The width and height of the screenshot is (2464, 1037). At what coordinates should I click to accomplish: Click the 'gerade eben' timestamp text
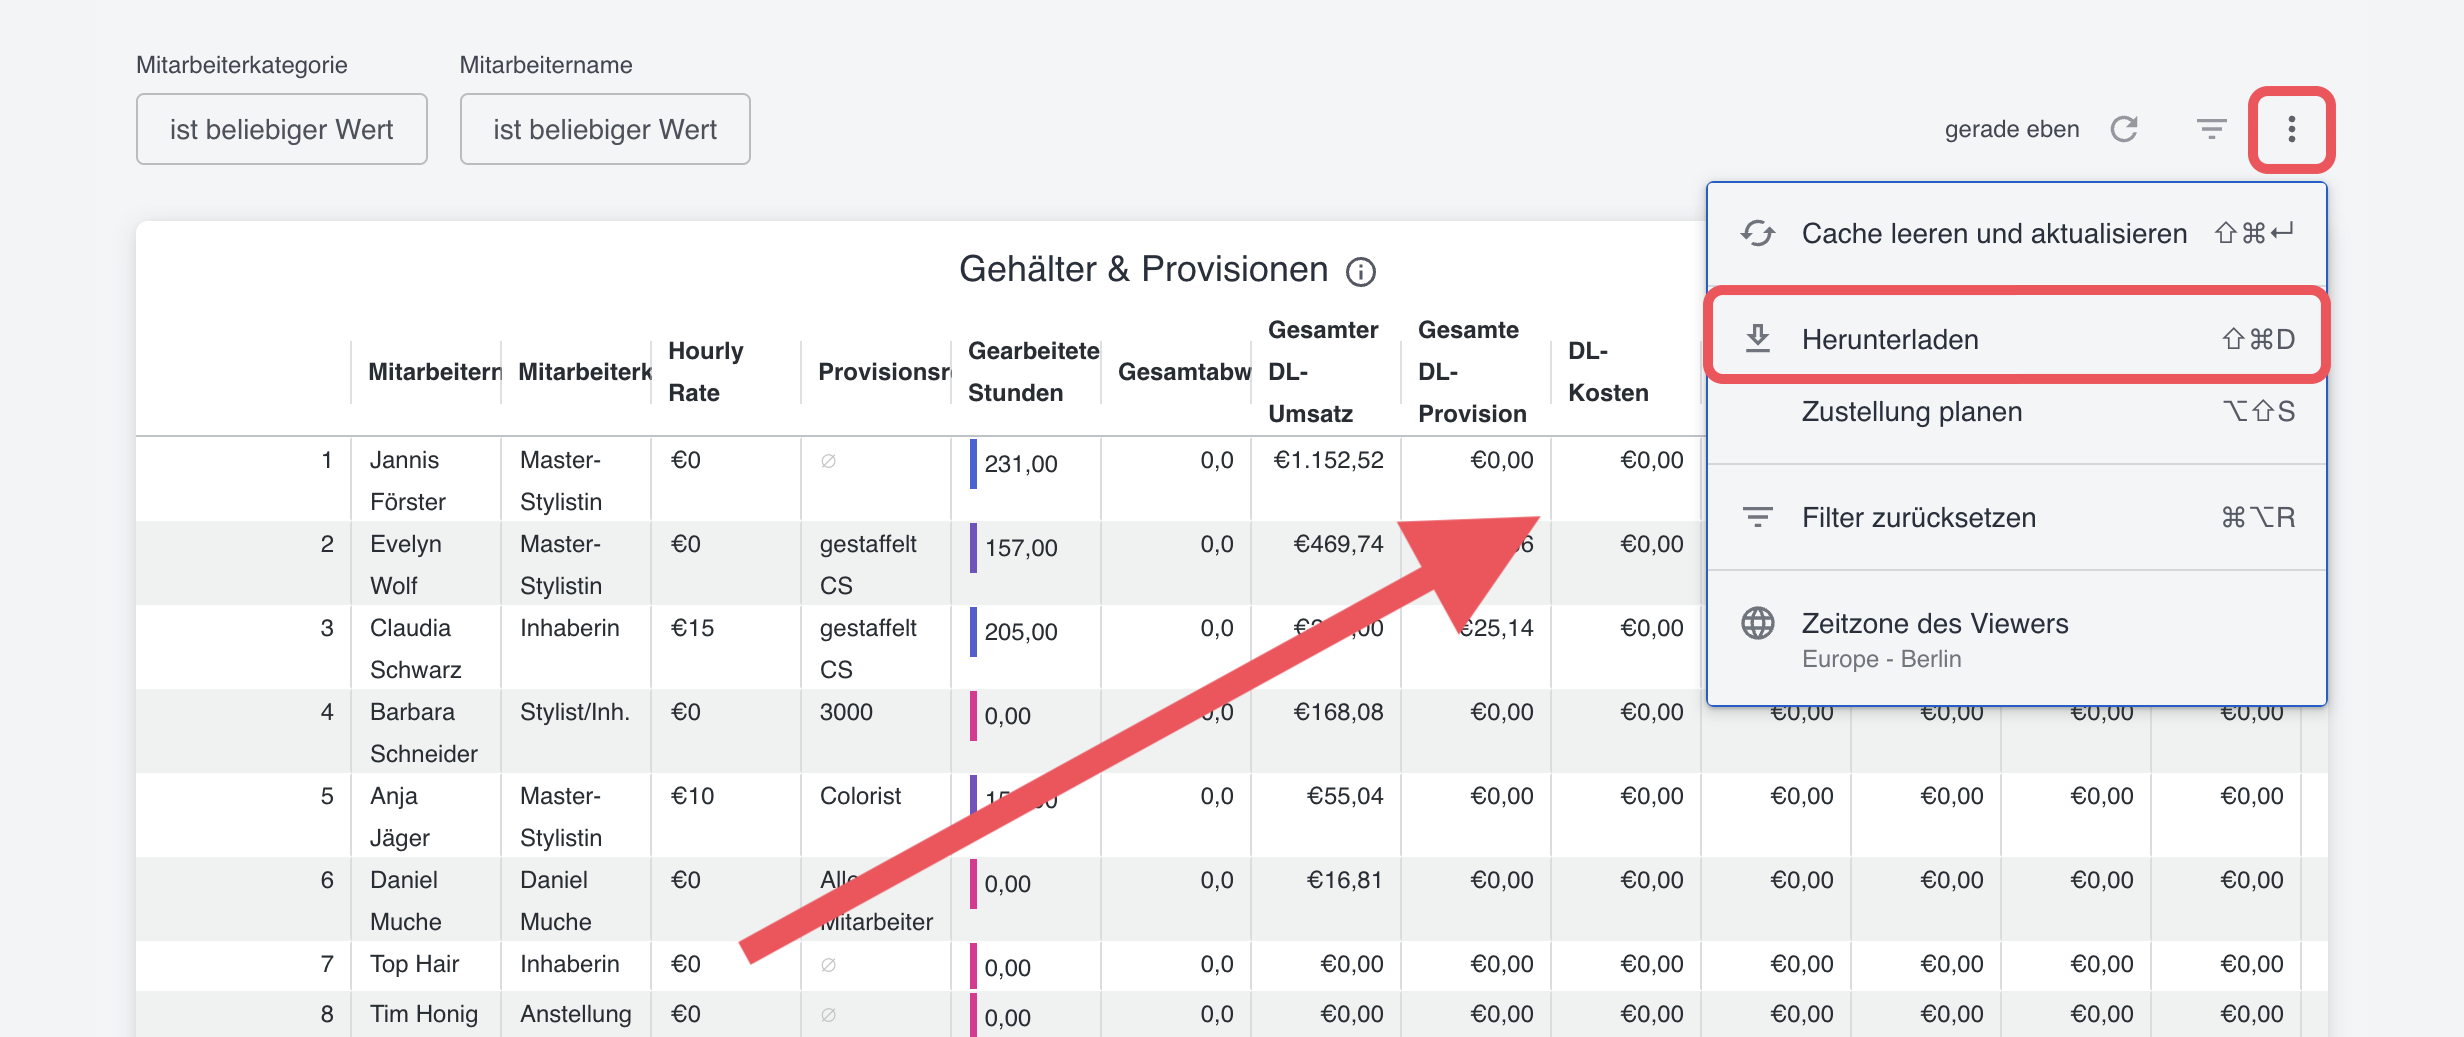click(2011, 129)
